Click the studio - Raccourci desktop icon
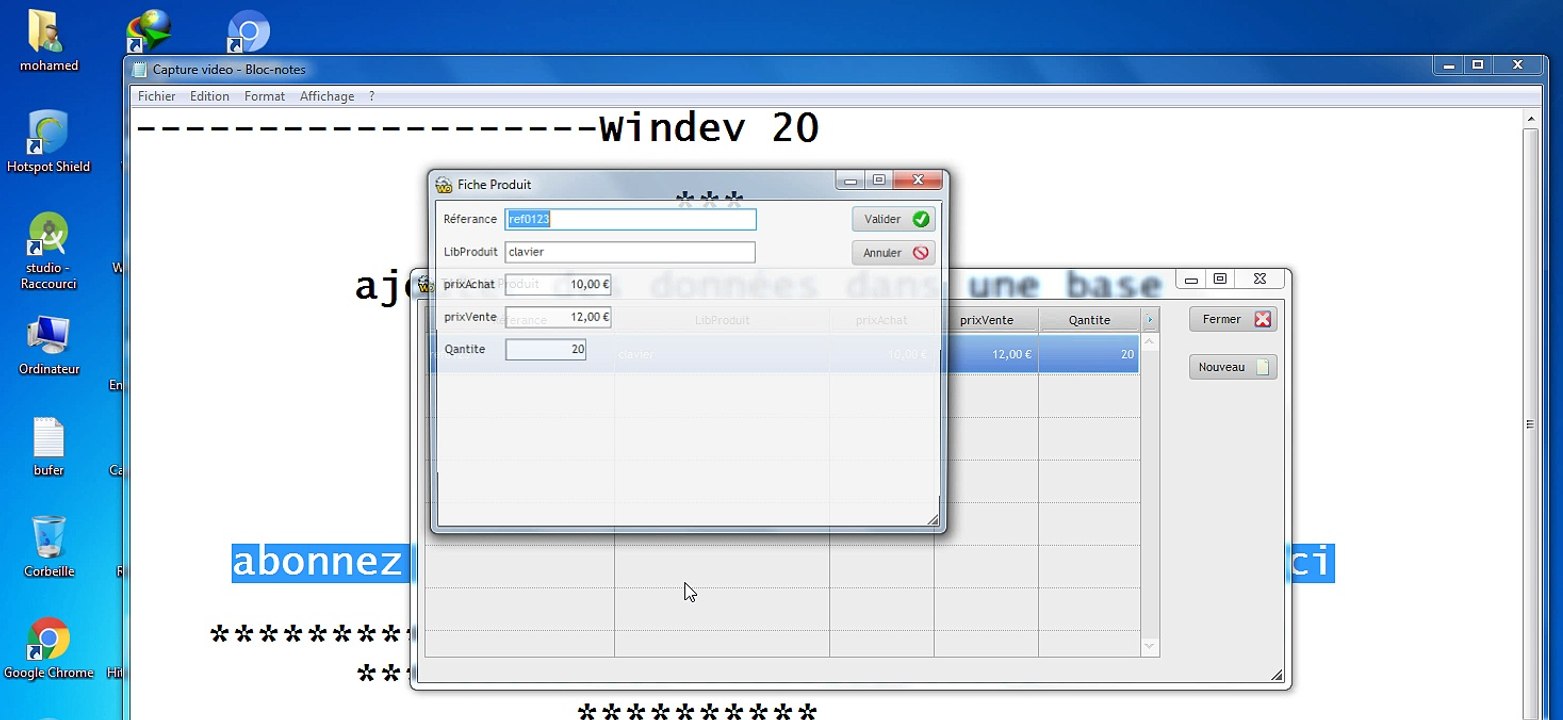Viewport: 1563px width, 720px height. pos(48,250)
